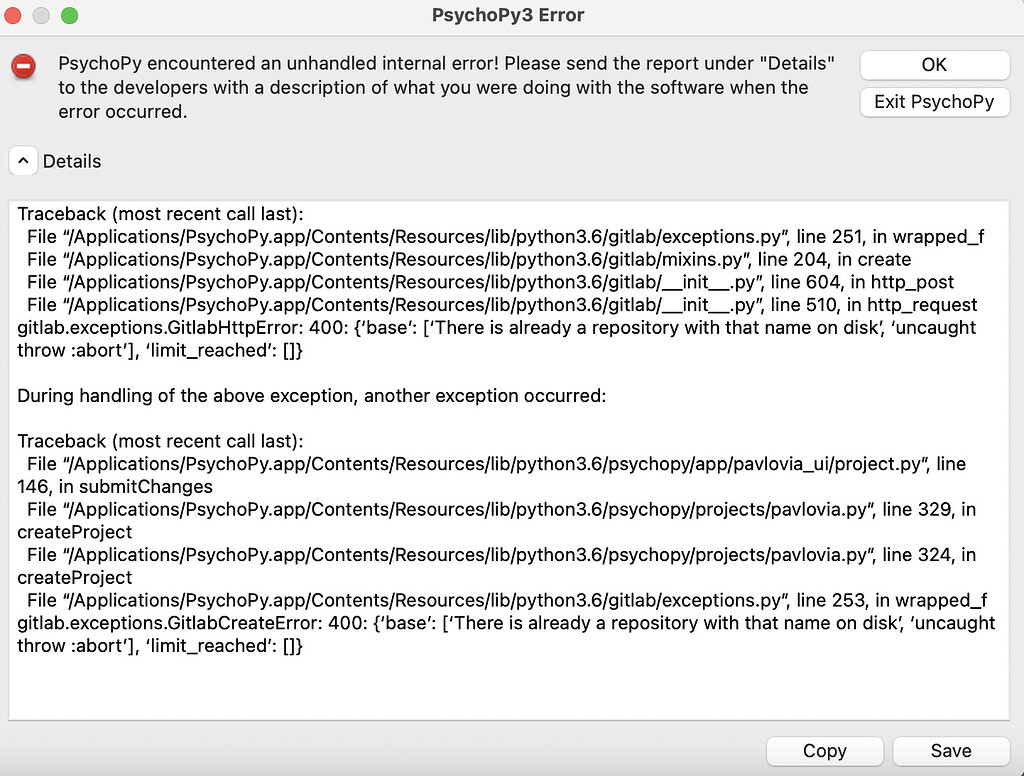The height and width of the screenshot is (776, 1024).
Task: Collapse the Details disclosure chevron
Action: [22, 160]
